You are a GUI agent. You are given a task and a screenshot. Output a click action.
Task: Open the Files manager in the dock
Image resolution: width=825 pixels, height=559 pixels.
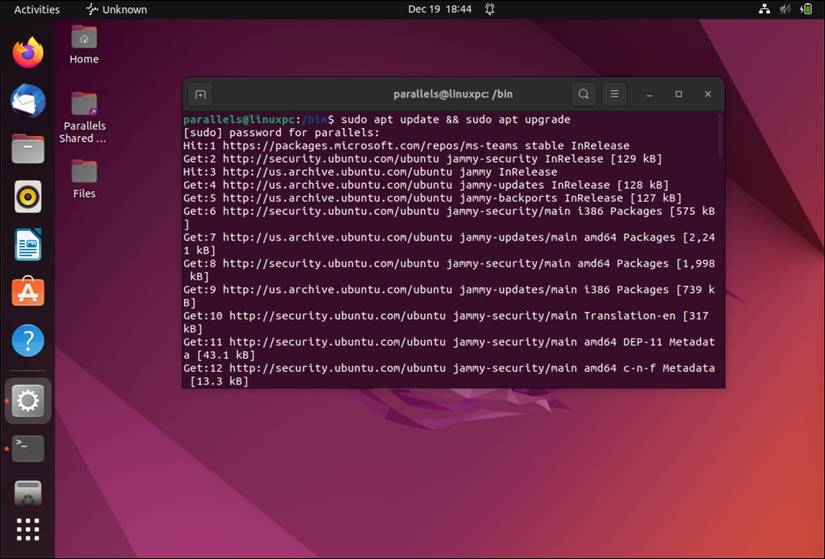28,148
